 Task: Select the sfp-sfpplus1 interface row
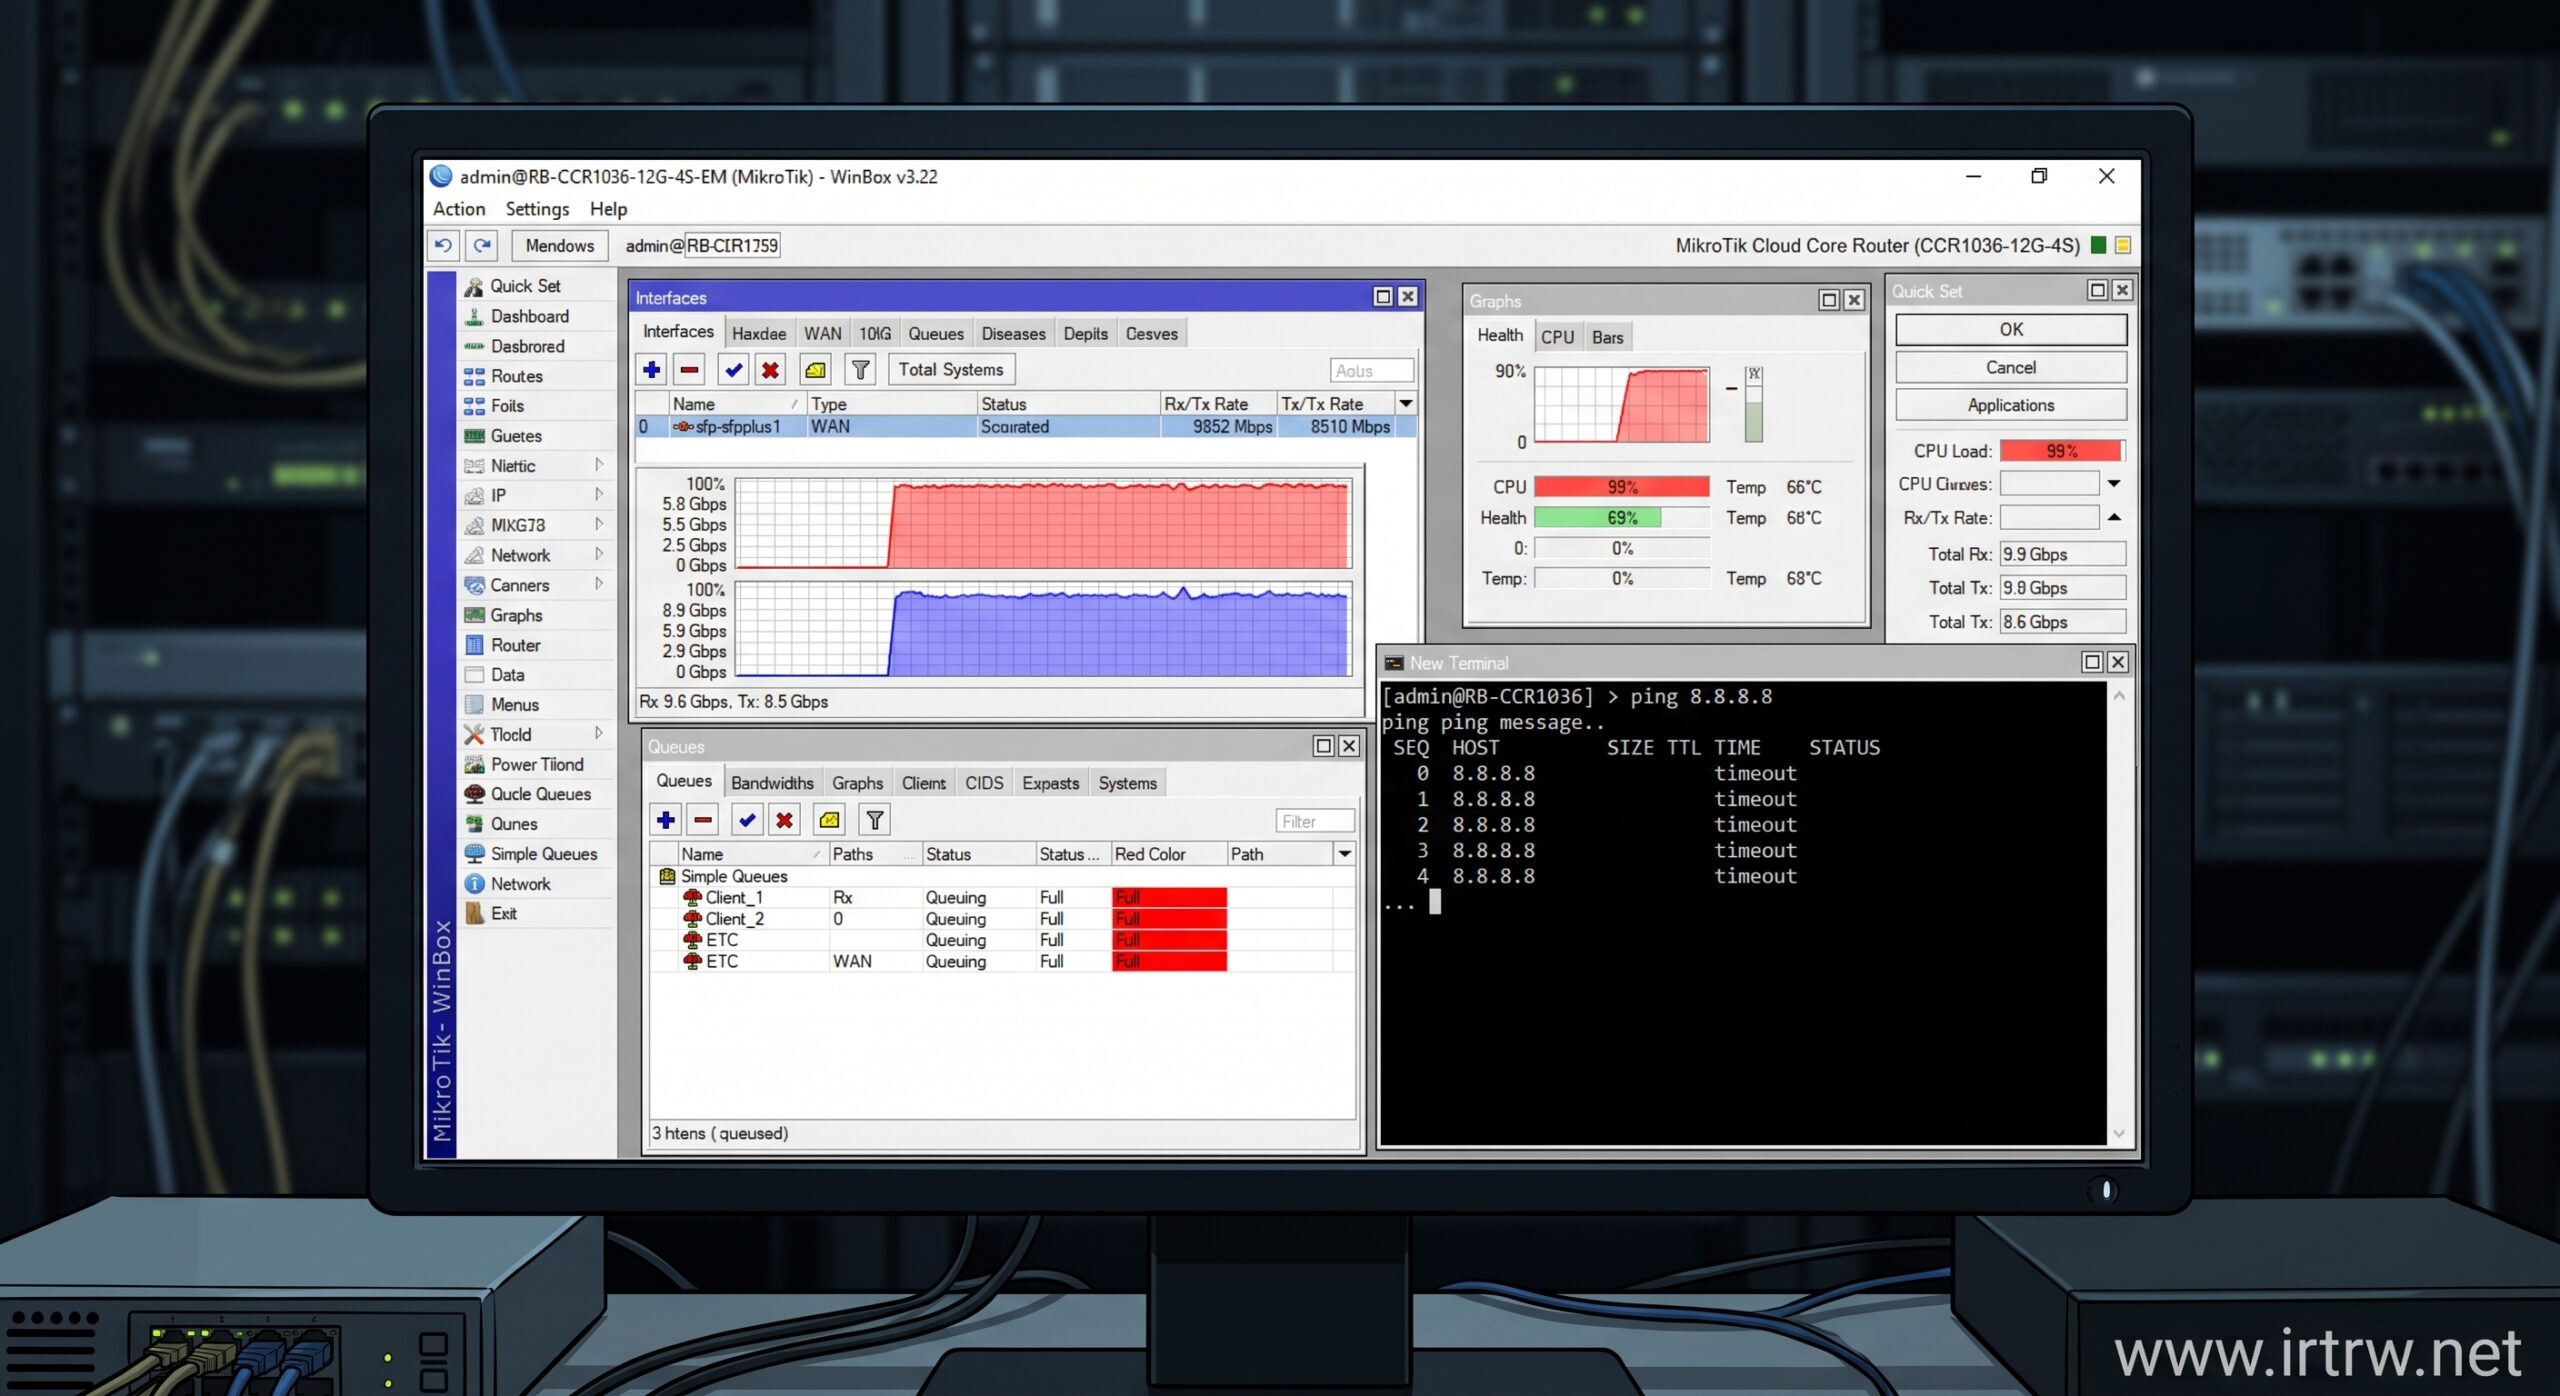(1026, 427)
